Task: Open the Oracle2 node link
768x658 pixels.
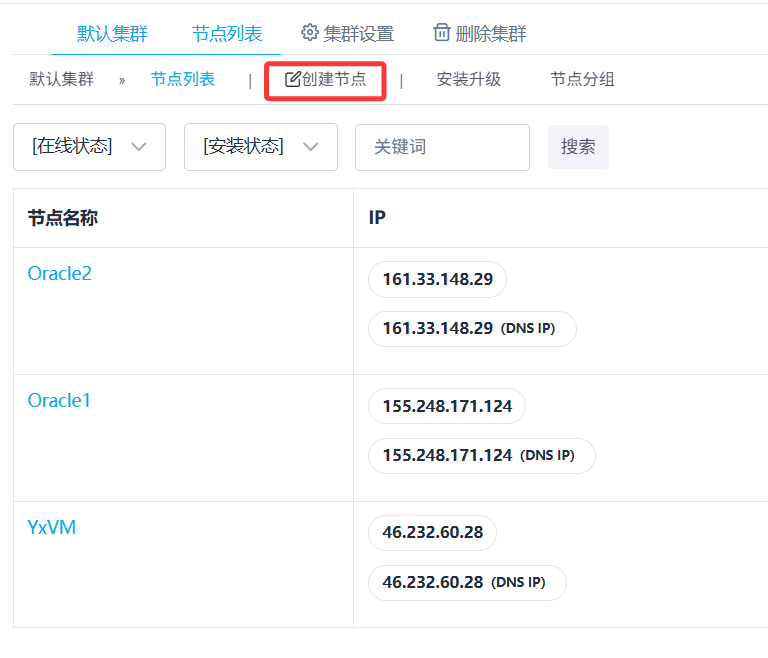Action: click(x=59, y=273)
